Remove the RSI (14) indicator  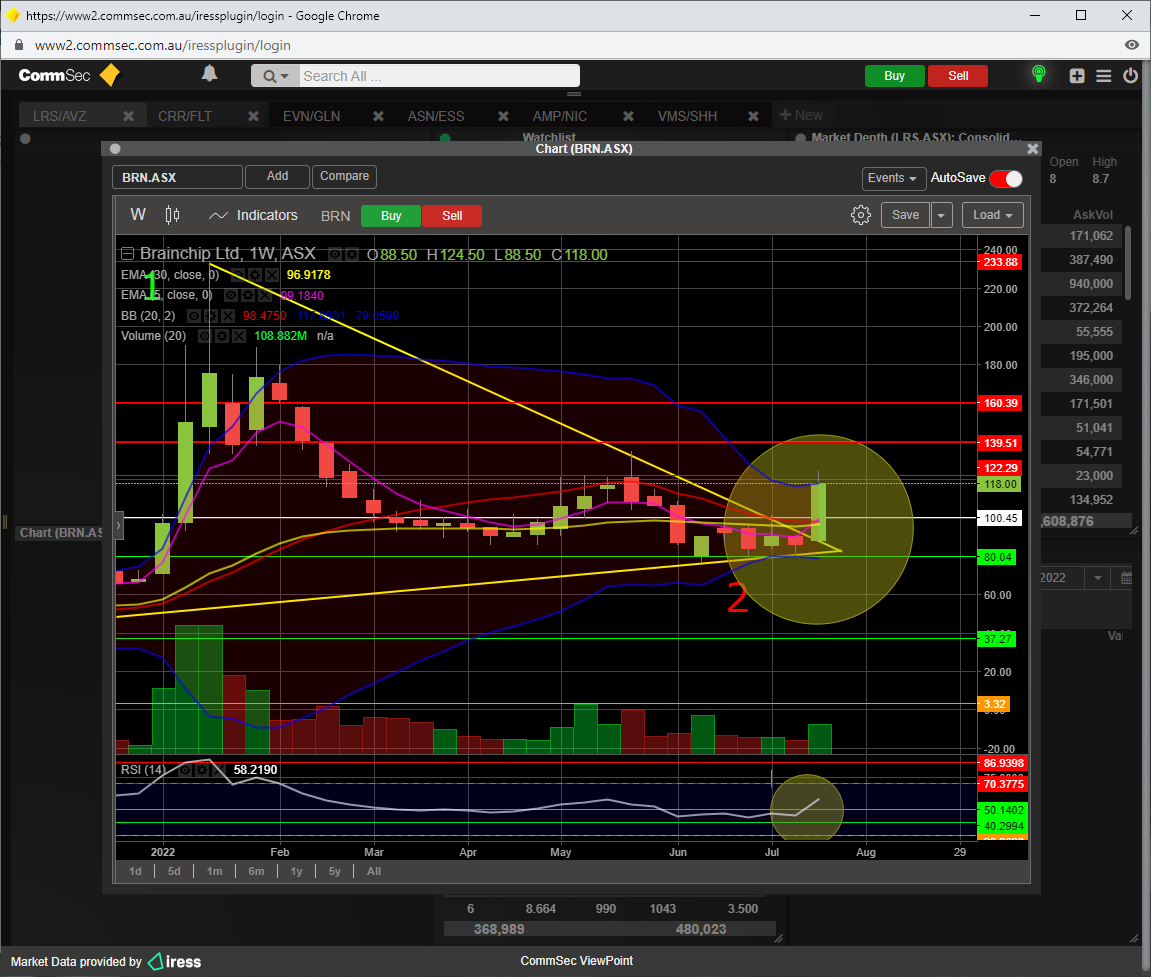pos(218,769)
